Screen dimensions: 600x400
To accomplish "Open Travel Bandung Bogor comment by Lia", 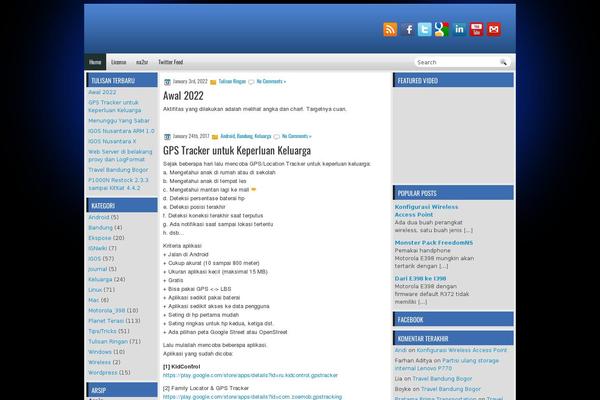I will click(x=442, y=379).
